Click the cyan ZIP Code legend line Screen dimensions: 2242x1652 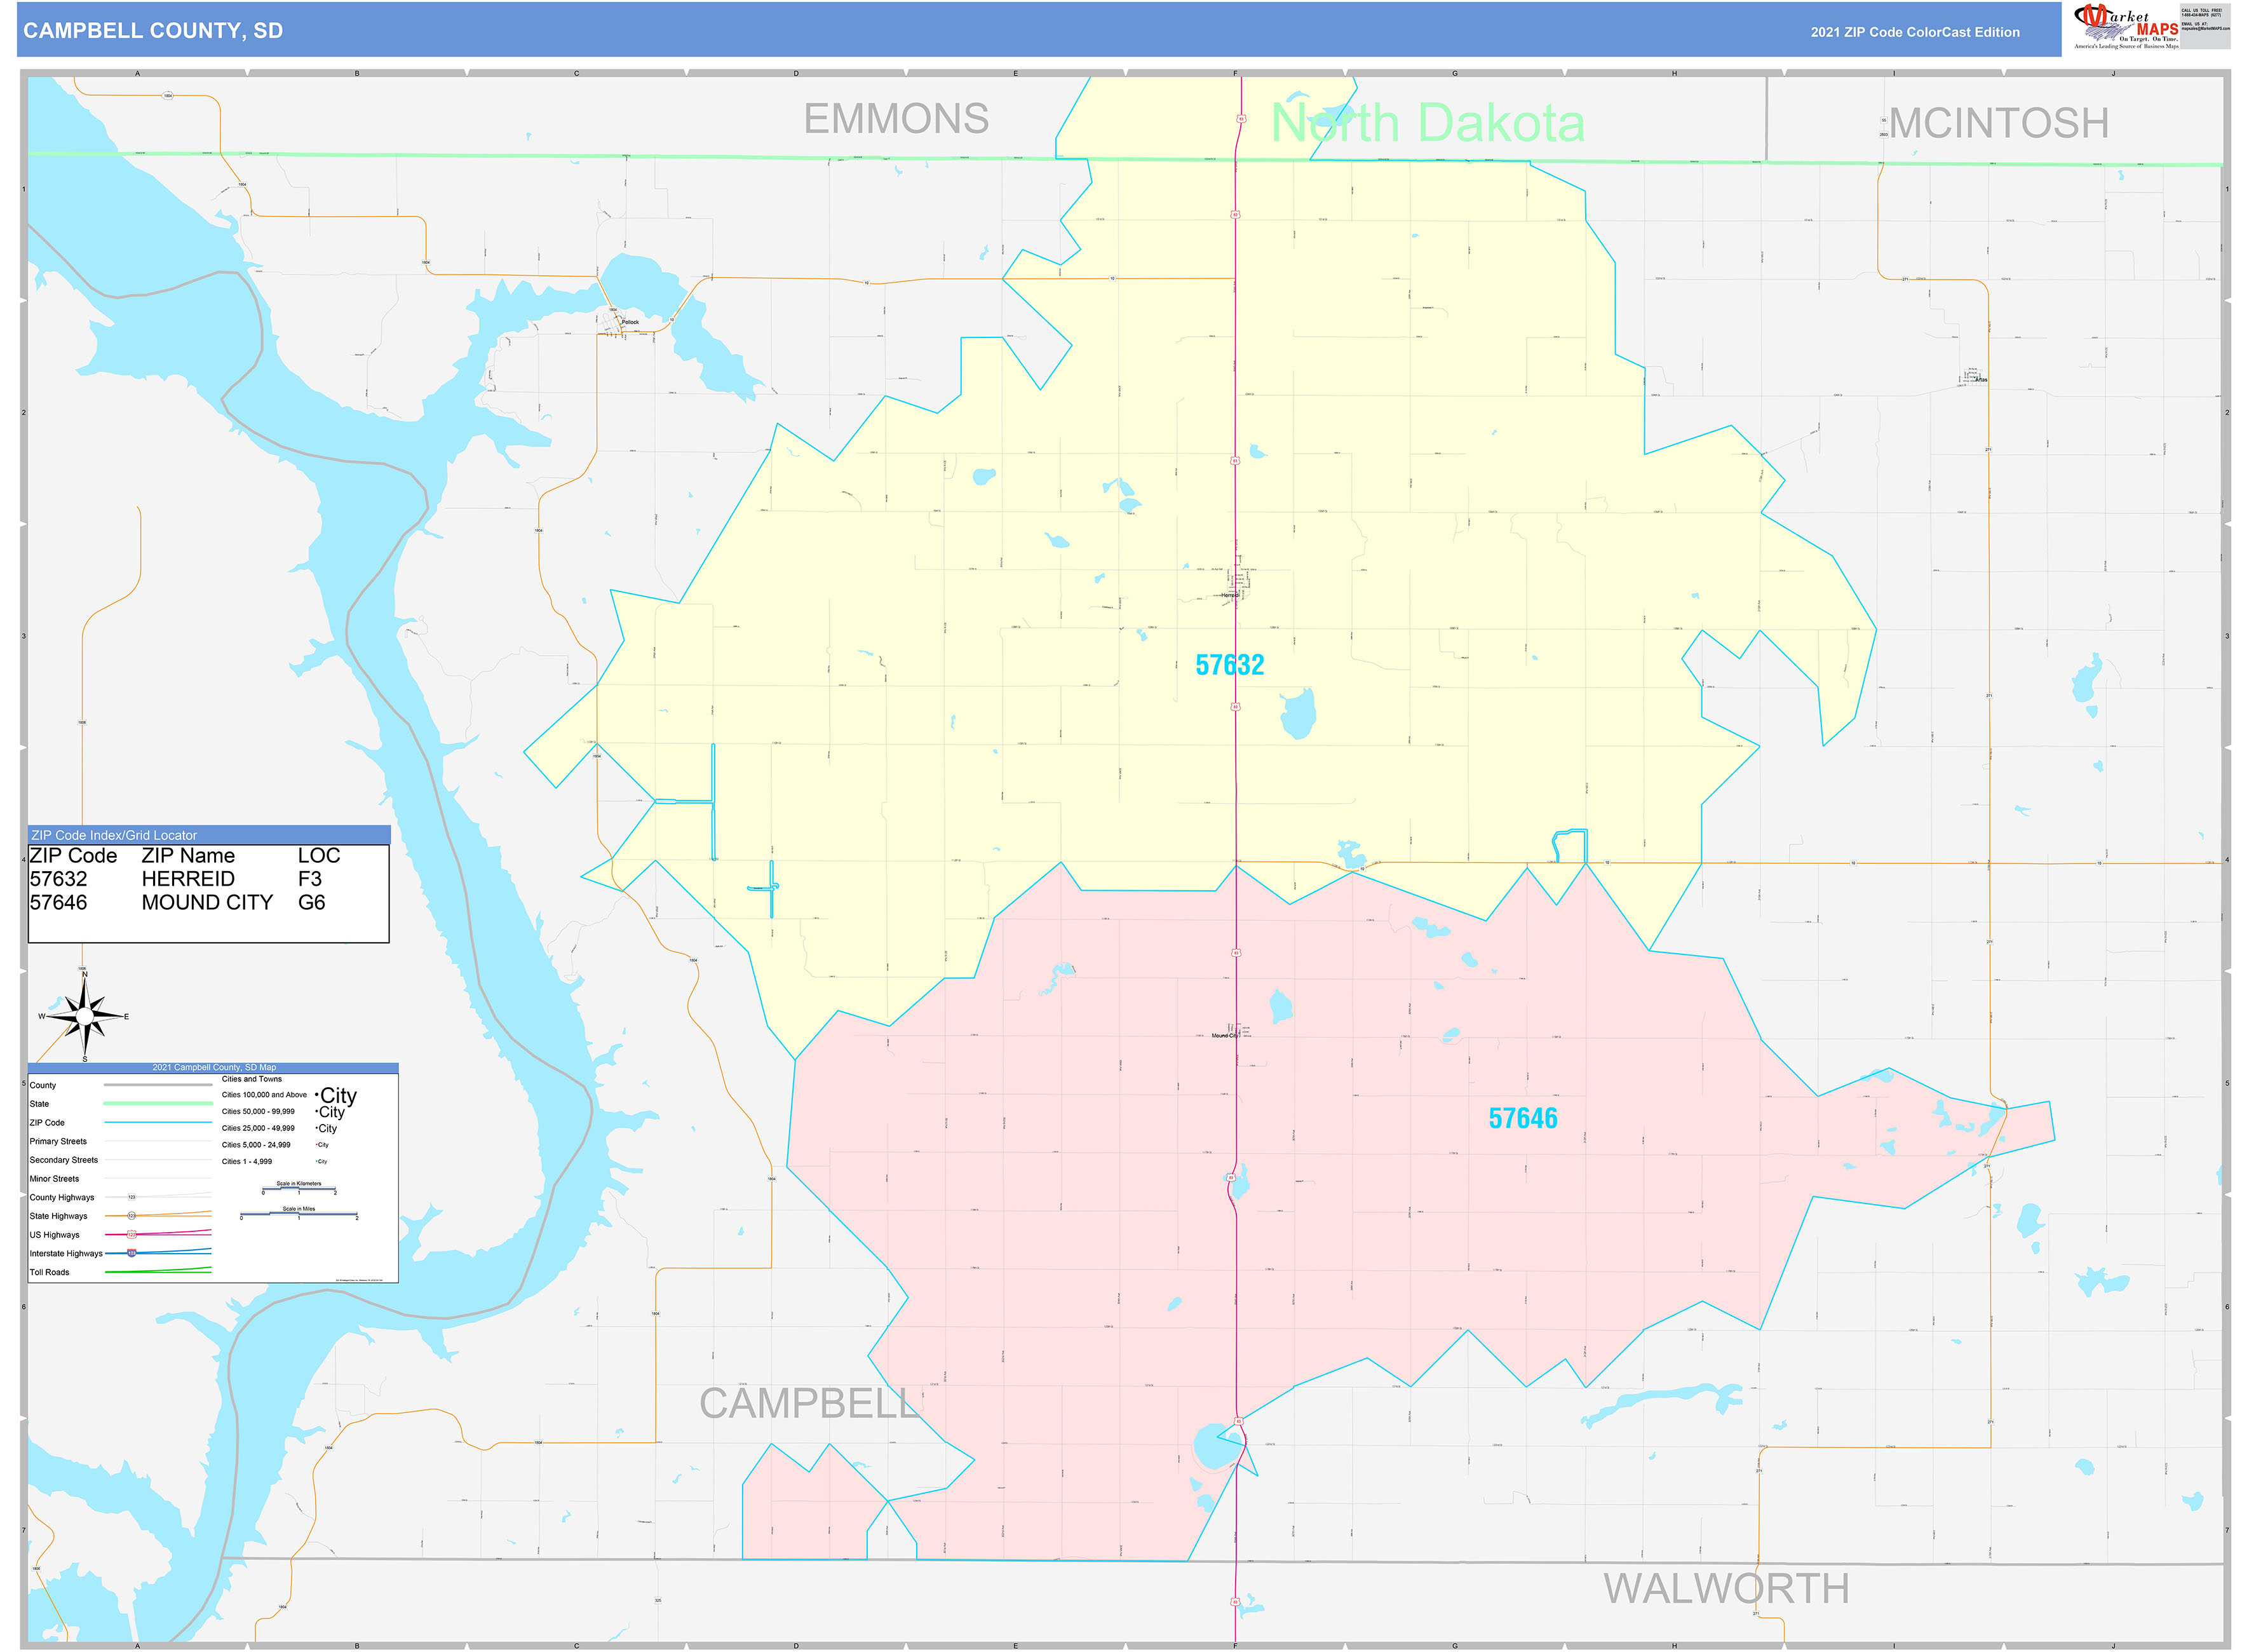coord(157,1122)
